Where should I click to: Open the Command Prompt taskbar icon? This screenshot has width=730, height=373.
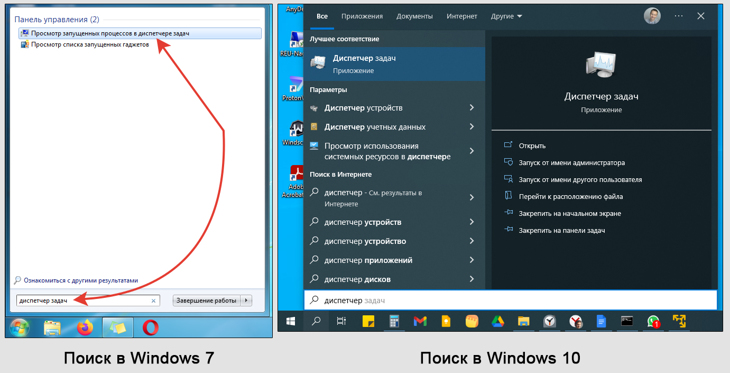coord(627,321)
